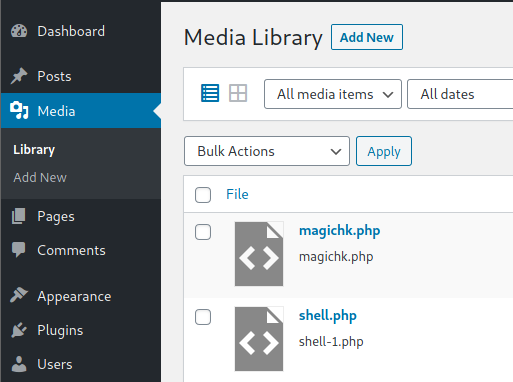Click the Appearance paintbrush icon
The width and height of the screenshot is (513, 382).
click(19, 295)
